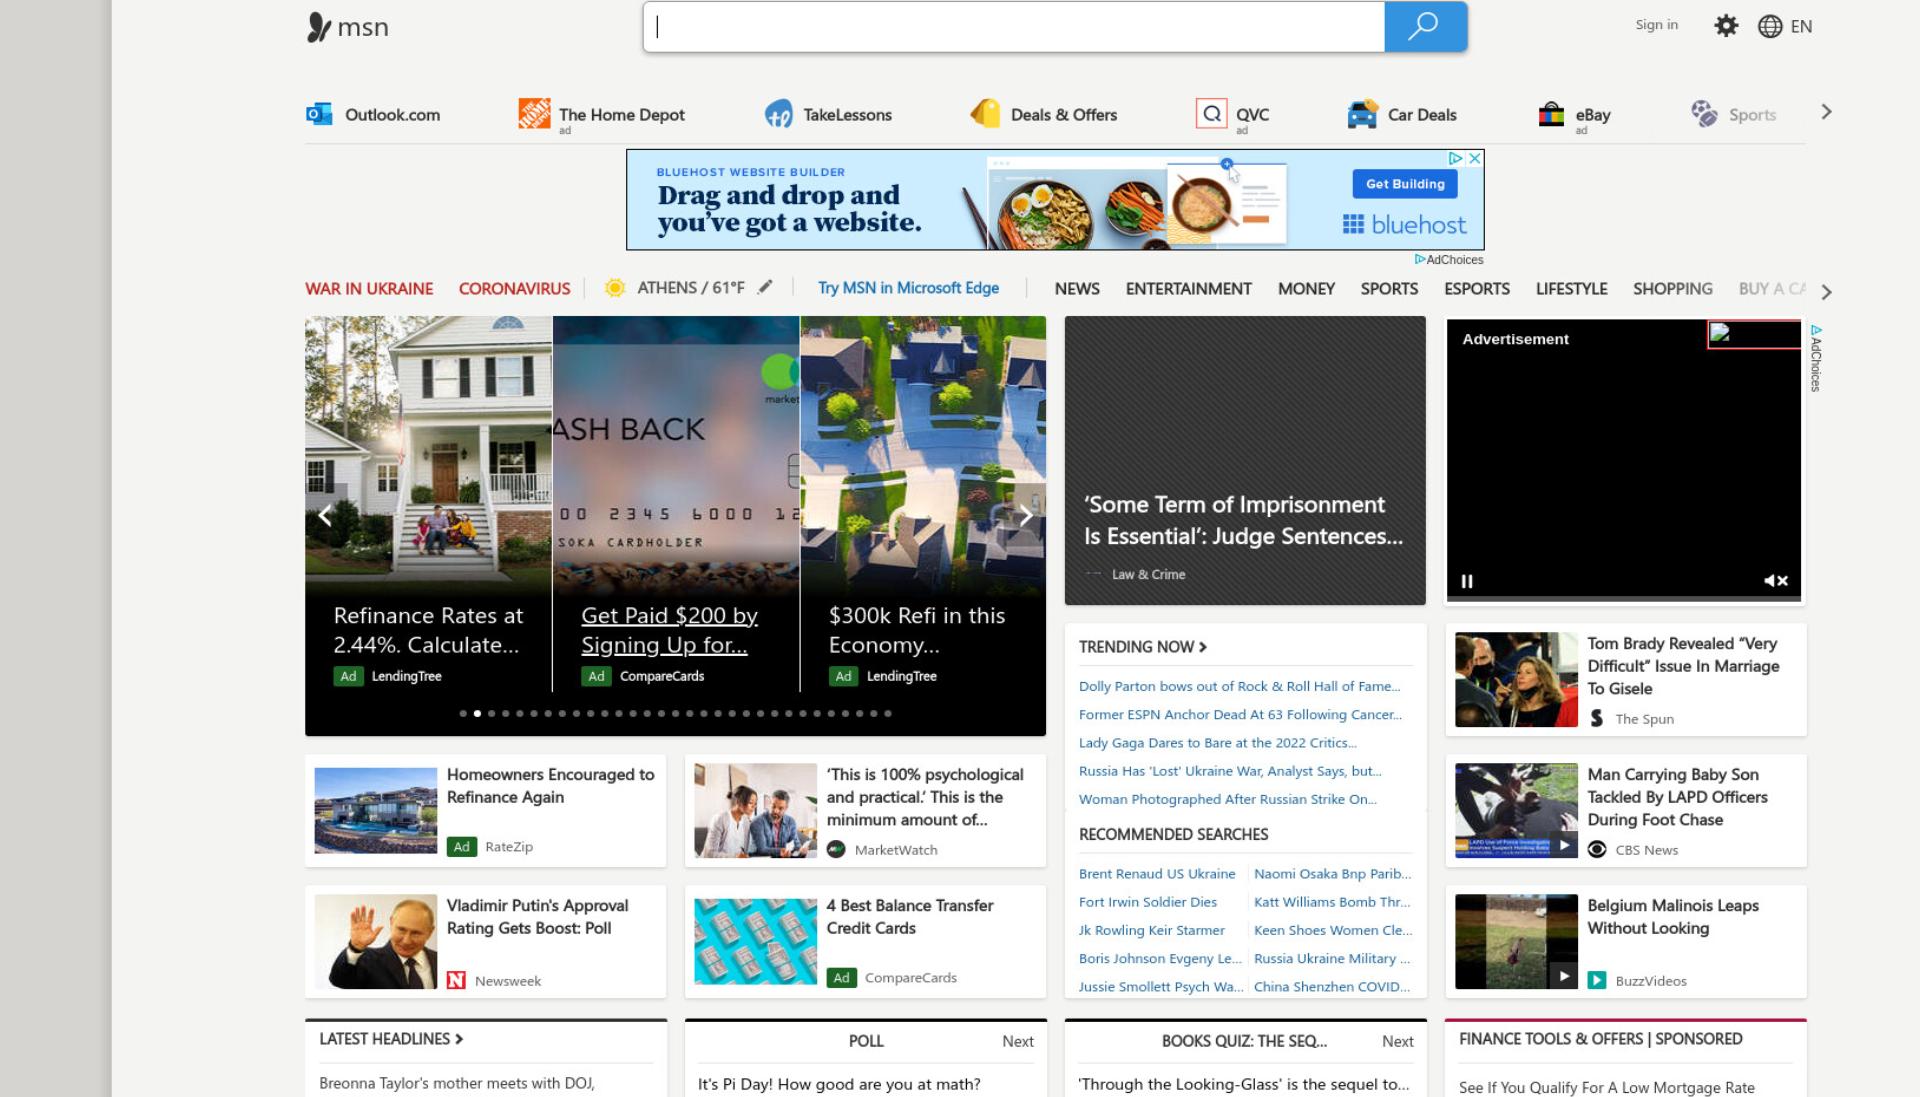1920x1097 pixels.
Task: Search Brent Renaud US Ukraine
Action: pos(1157,873)
